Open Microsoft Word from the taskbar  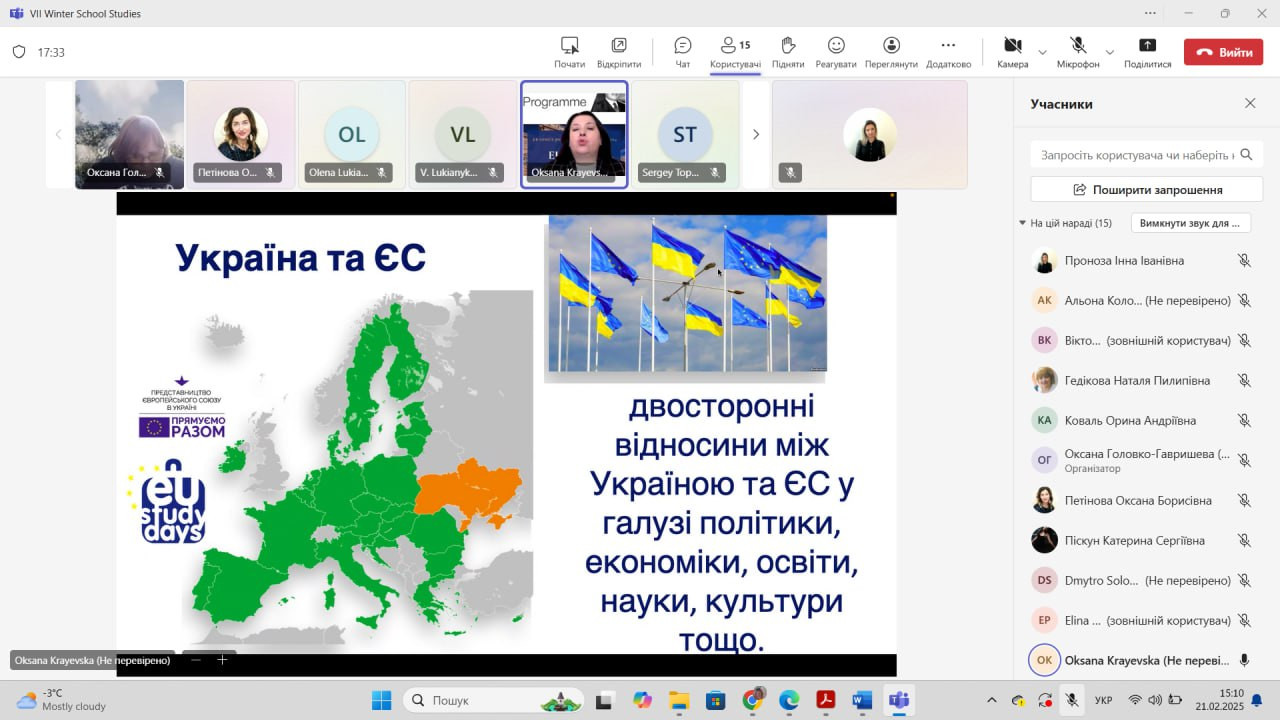click(x=862, y=700)
